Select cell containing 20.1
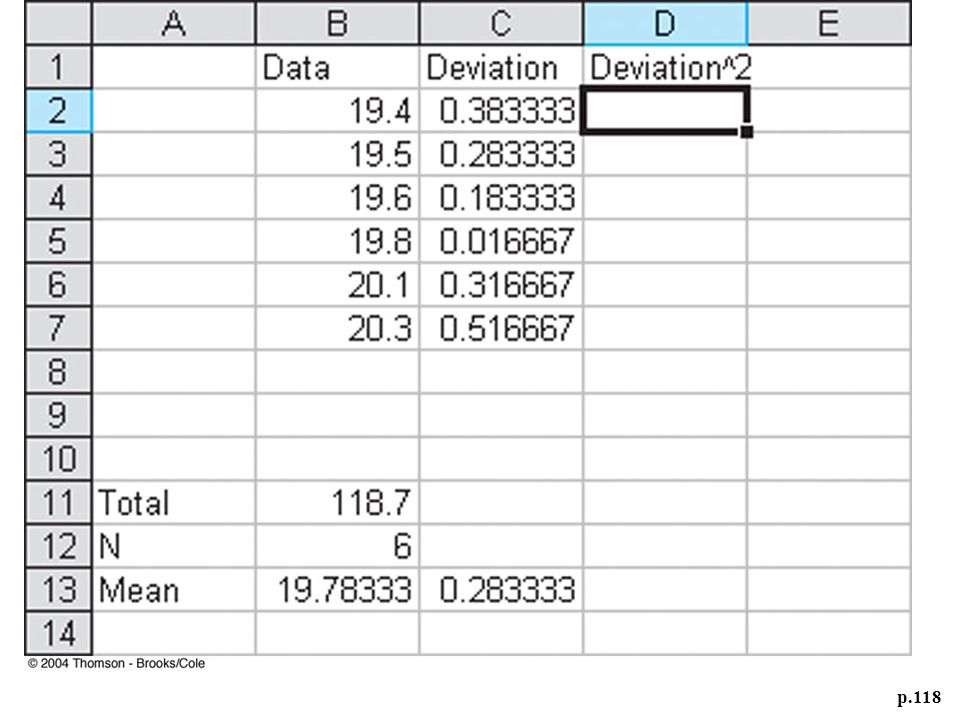 coord(337,285)
